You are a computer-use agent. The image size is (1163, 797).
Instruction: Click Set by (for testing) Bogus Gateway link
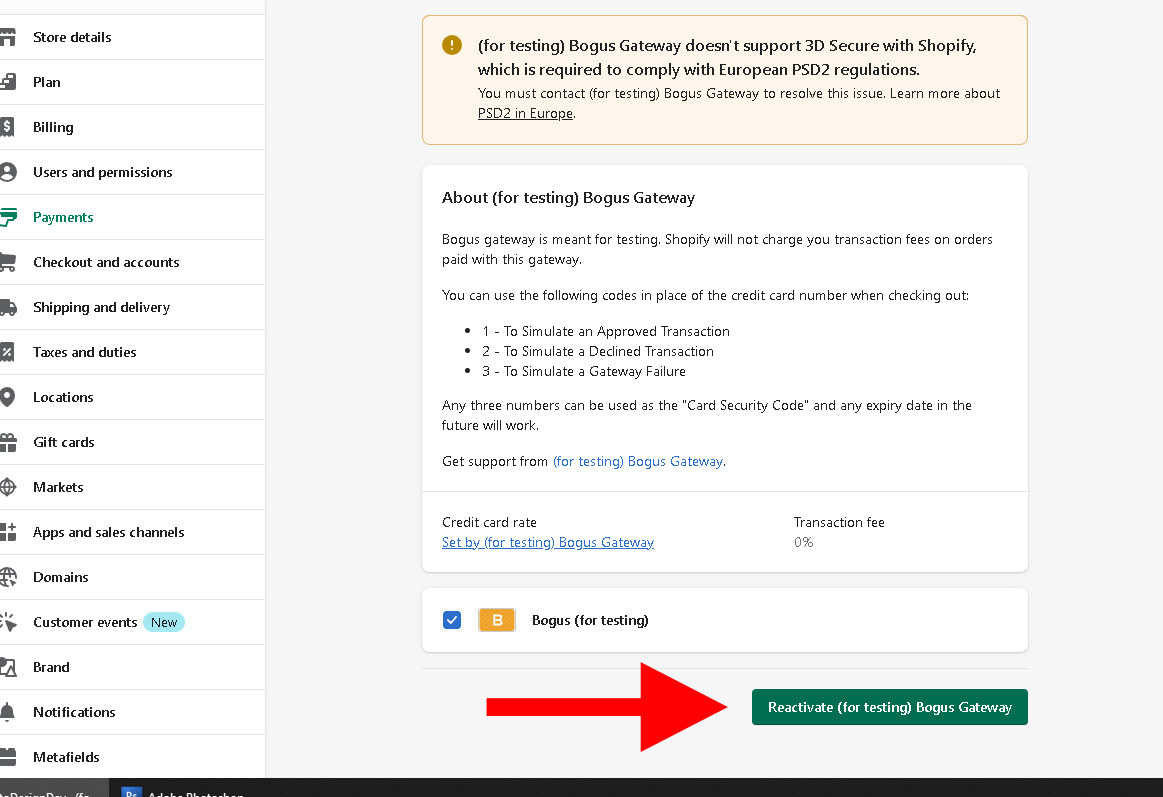[548, 542]
